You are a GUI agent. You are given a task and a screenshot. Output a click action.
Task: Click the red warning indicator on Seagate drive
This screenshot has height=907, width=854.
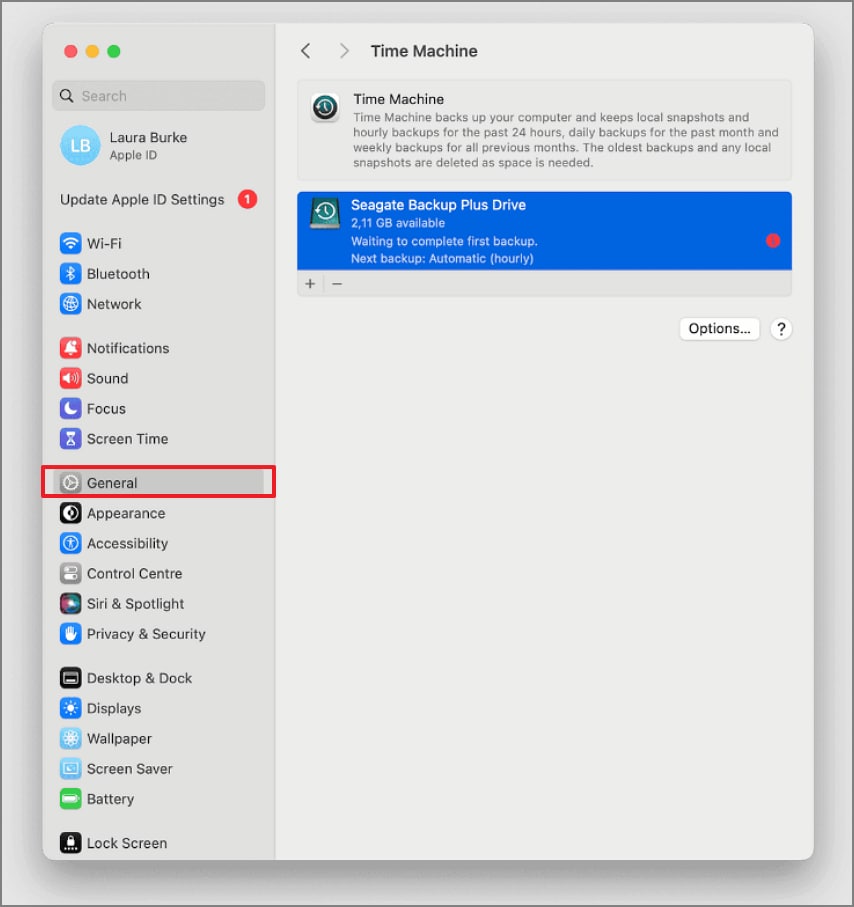click(773, 241)
